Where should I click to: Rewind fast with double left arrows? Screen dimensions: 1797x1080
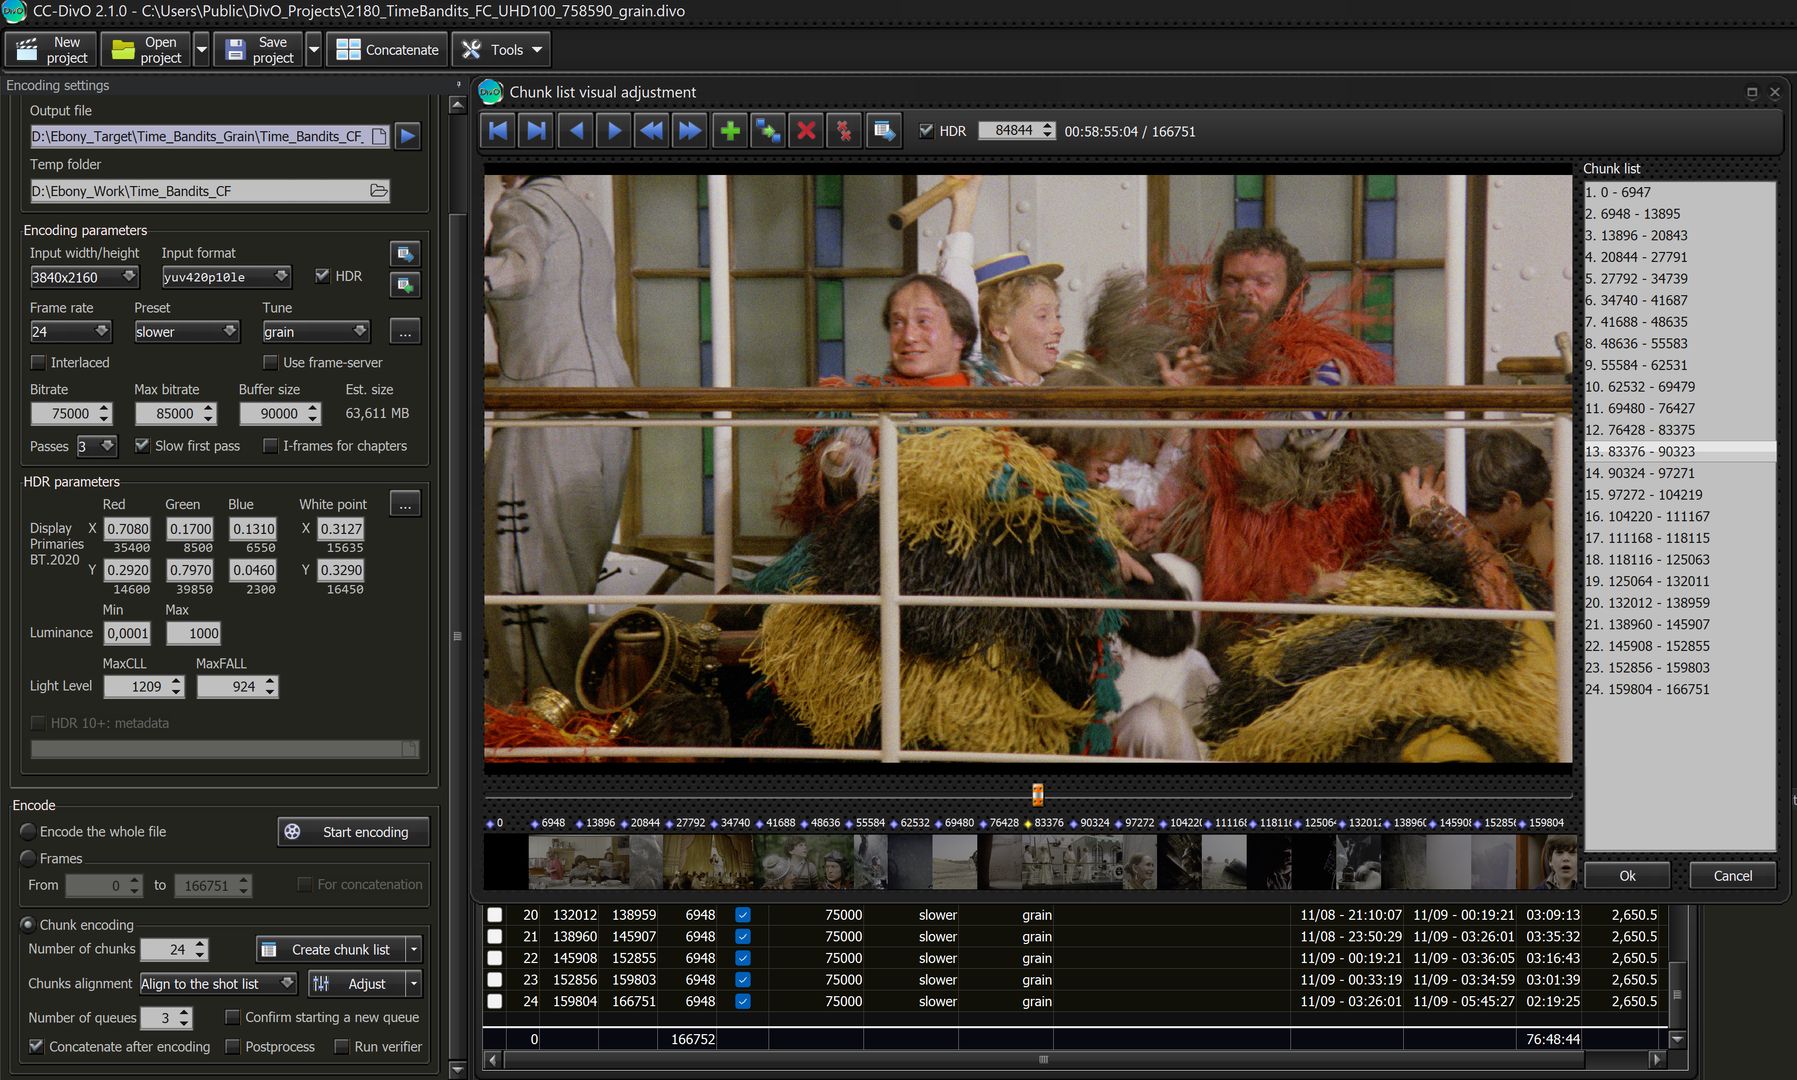652,131
